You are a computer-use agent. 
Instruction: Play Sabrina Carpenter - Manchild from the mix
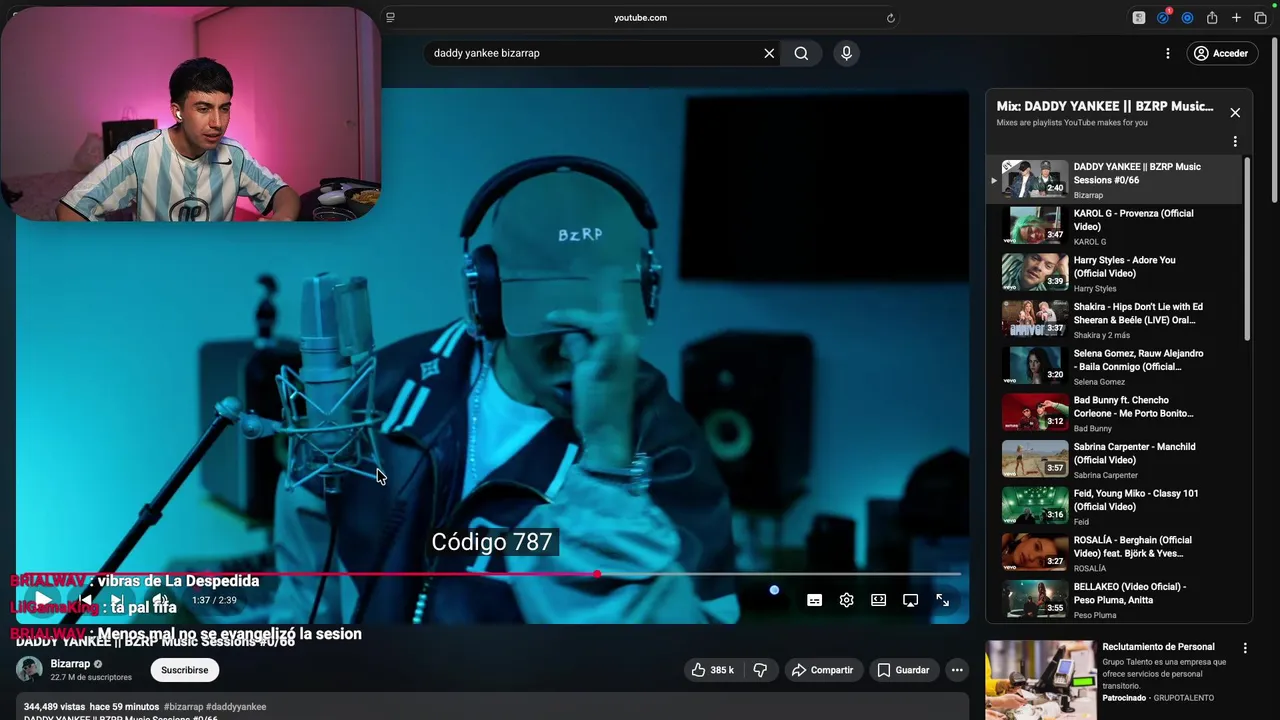(x=1114, y=460)
